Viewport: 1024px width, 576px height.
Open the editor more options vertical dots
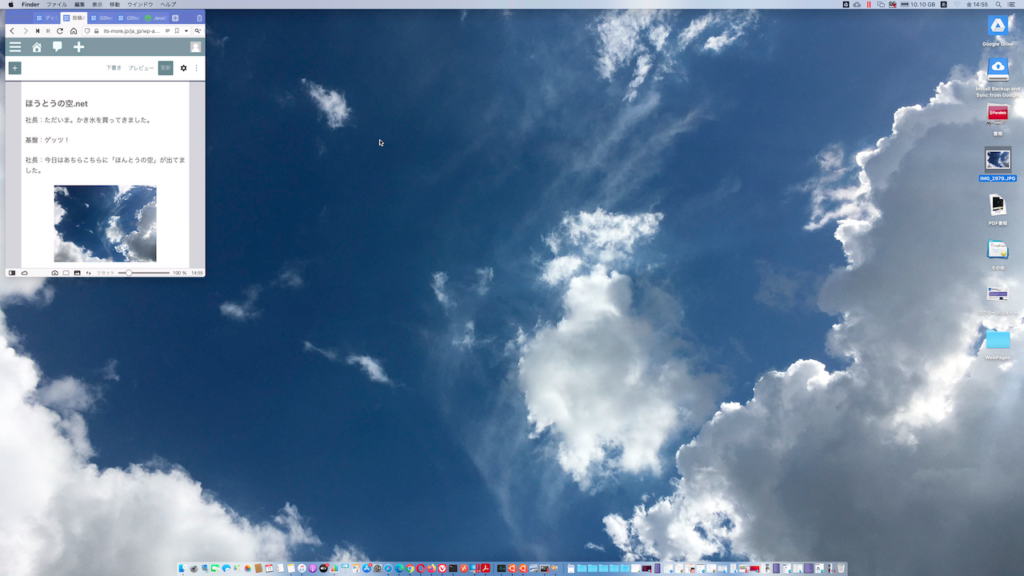click(196, 68)
